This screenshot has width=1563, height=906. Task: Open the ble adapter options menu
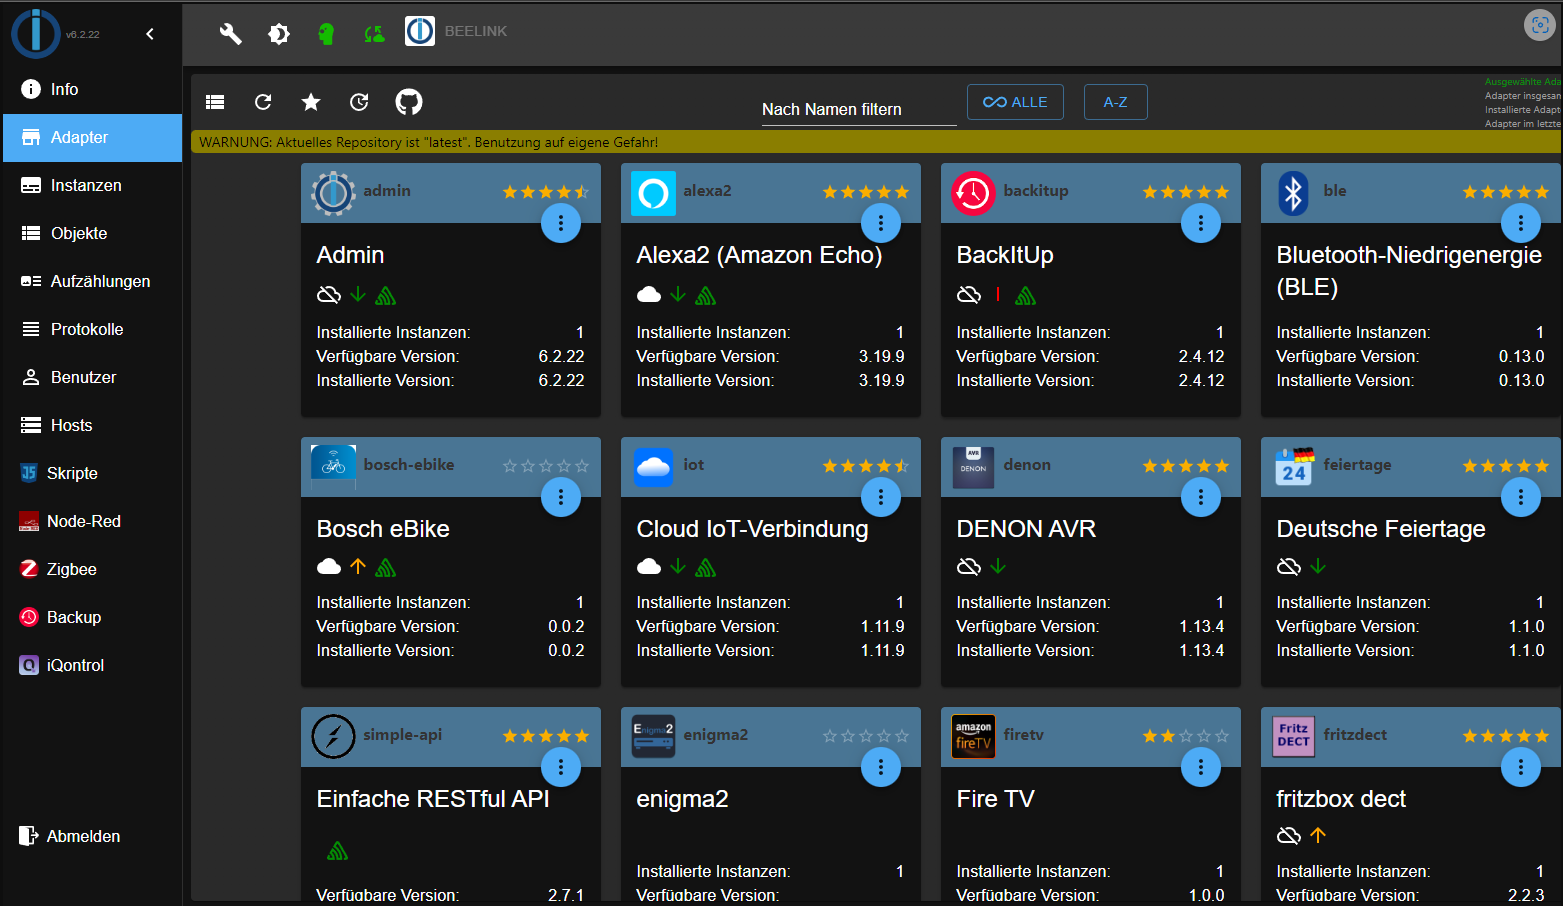(x=1521, y=222)
